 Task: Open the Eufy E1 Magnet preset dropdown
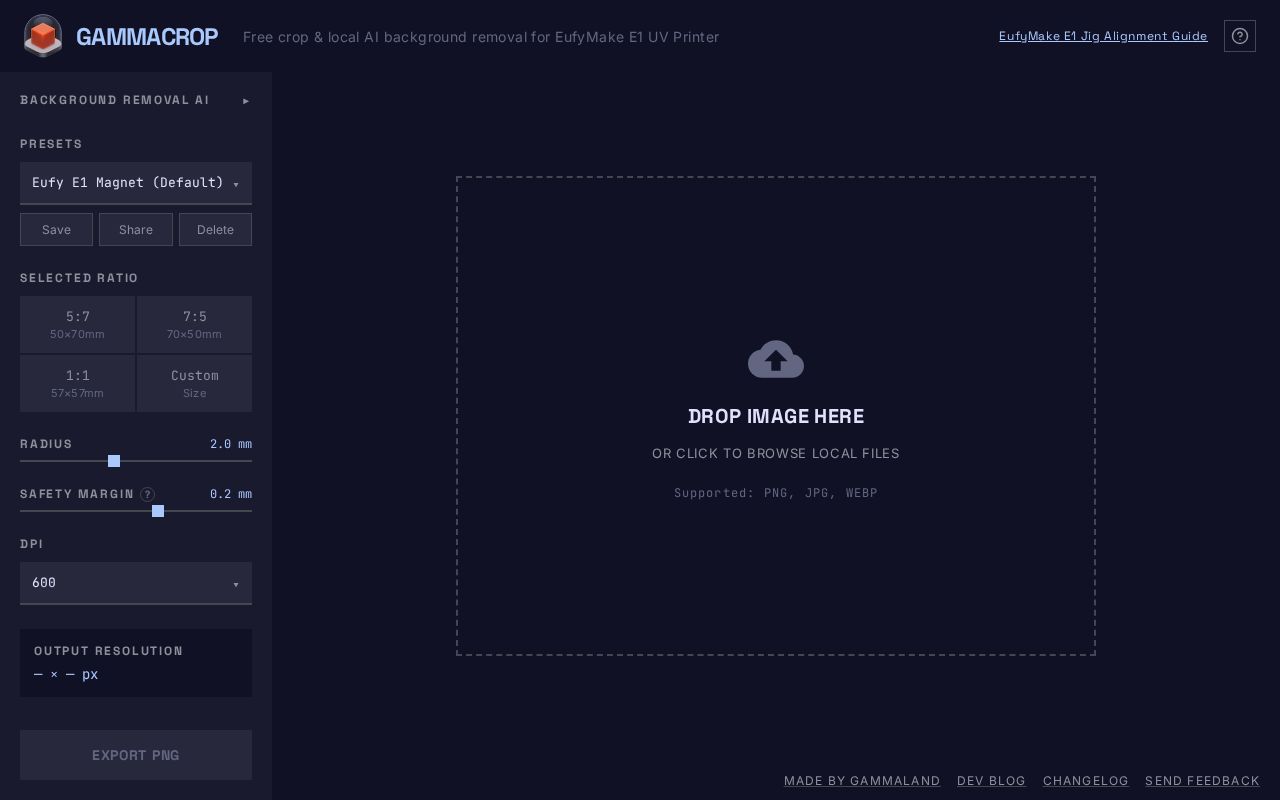[136, 183]
